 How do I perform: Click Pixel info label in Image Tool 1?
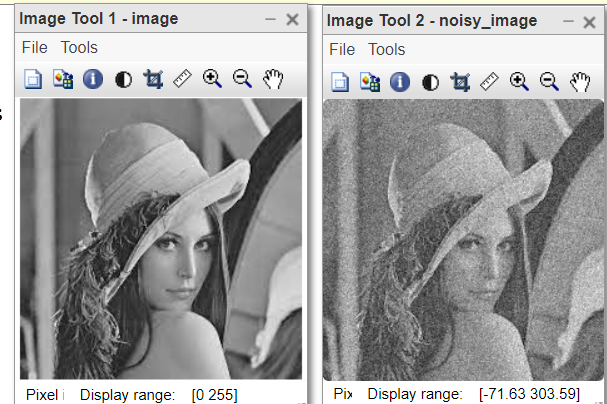[x=45, y=395]
